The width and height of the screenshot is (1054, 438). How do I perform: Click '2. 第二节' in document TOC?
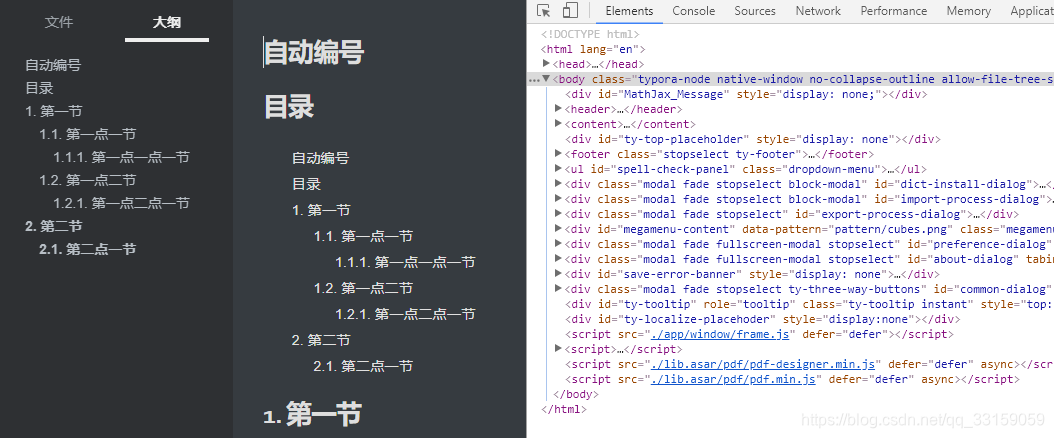coord(321,340)
